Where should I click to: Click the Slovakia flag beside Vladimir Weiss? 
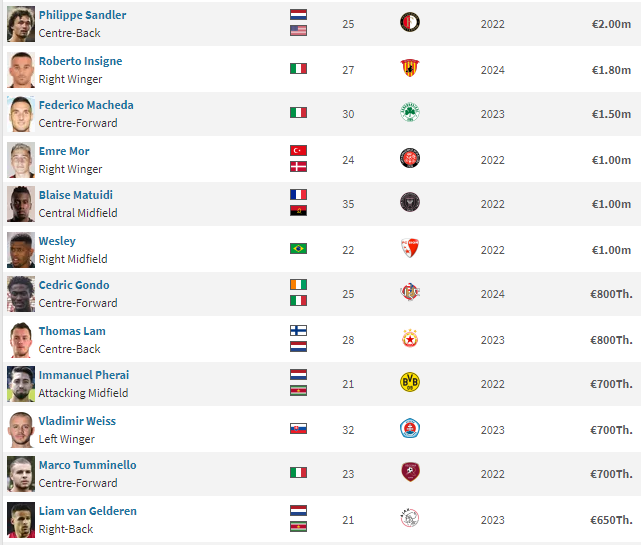[298, 429]
